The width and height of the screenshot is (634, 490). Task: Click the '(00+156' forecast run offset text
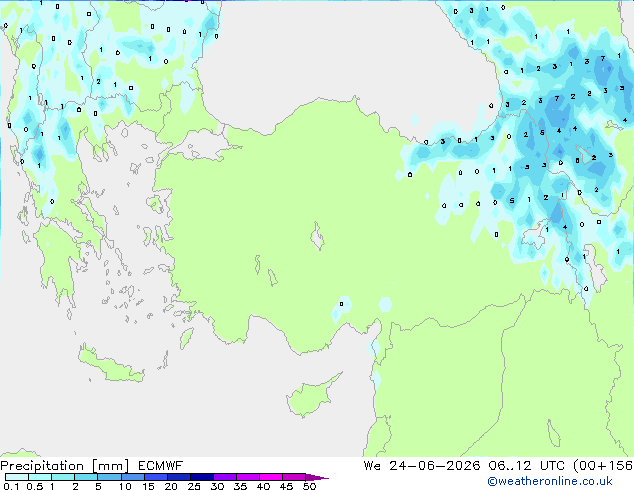[x=603, y=466]
